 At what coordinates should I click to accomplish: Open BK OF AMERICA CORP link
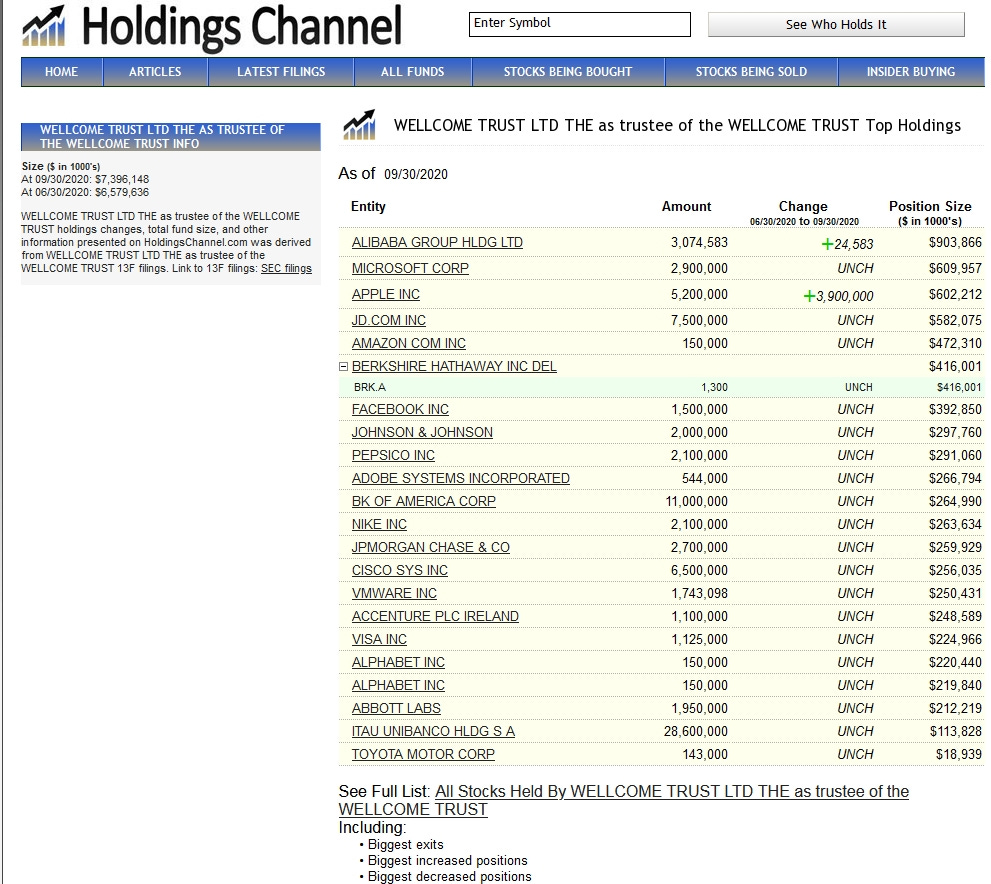(423, 502)
